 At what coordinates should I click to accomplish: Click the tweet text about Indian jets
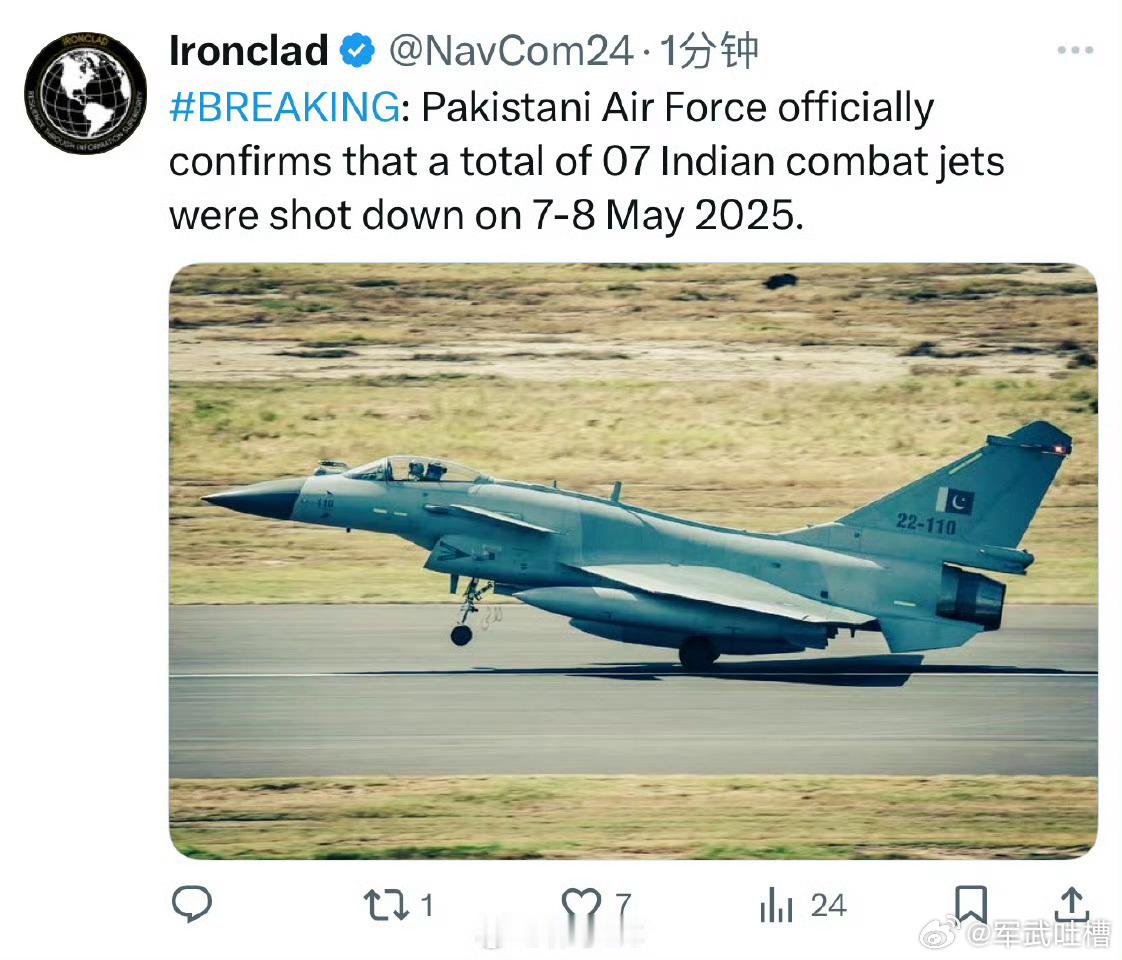point(587,161)
